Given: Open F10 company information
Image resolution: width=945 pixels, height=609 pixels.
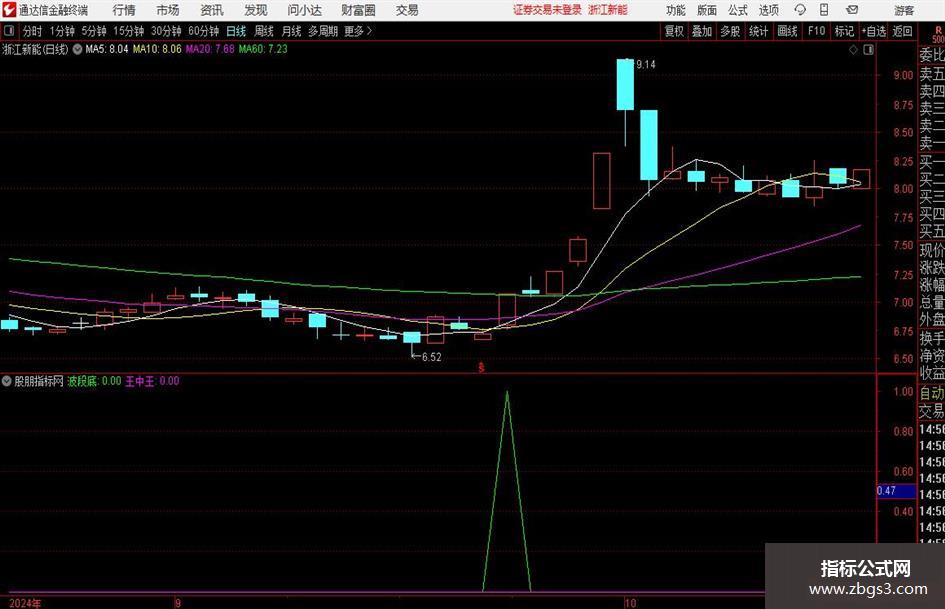Looking at the screenshot, I should click(x=816, y=31).
